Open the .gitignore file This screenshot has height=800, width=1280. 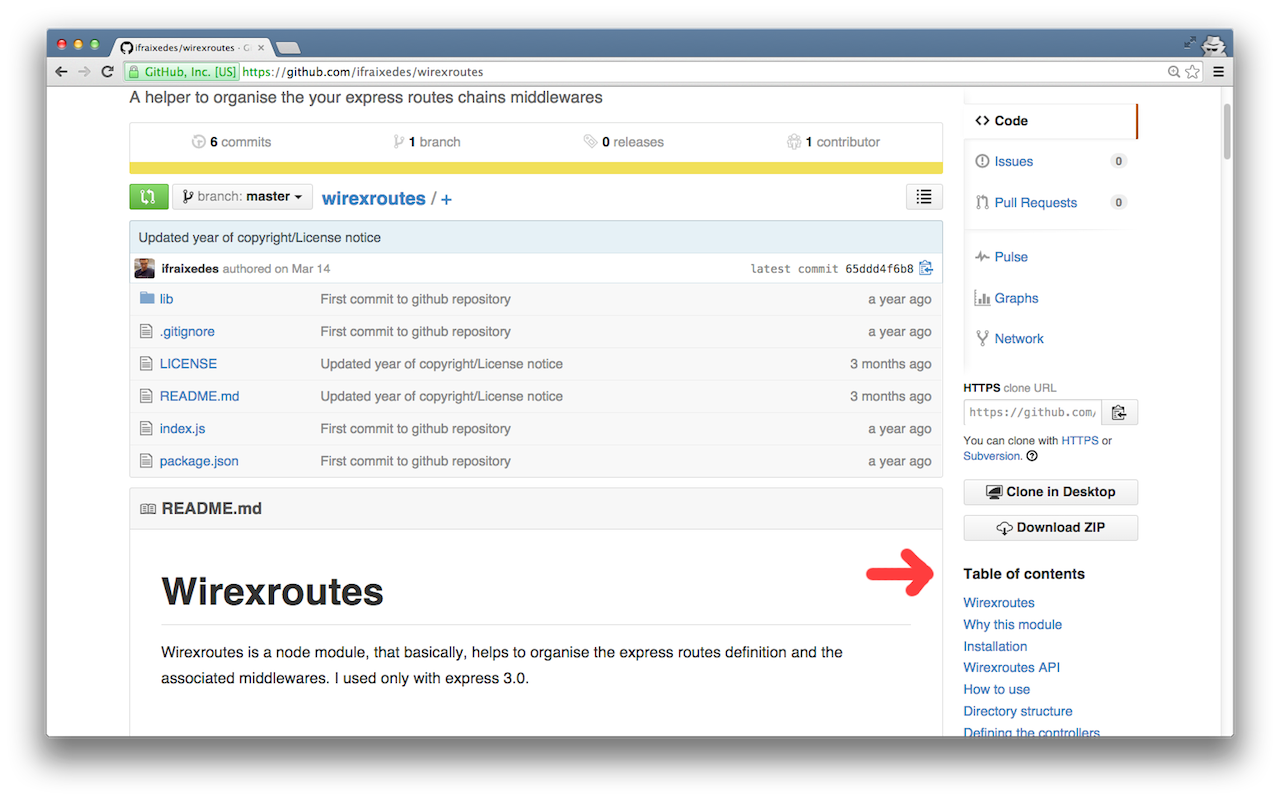[187, 331]
